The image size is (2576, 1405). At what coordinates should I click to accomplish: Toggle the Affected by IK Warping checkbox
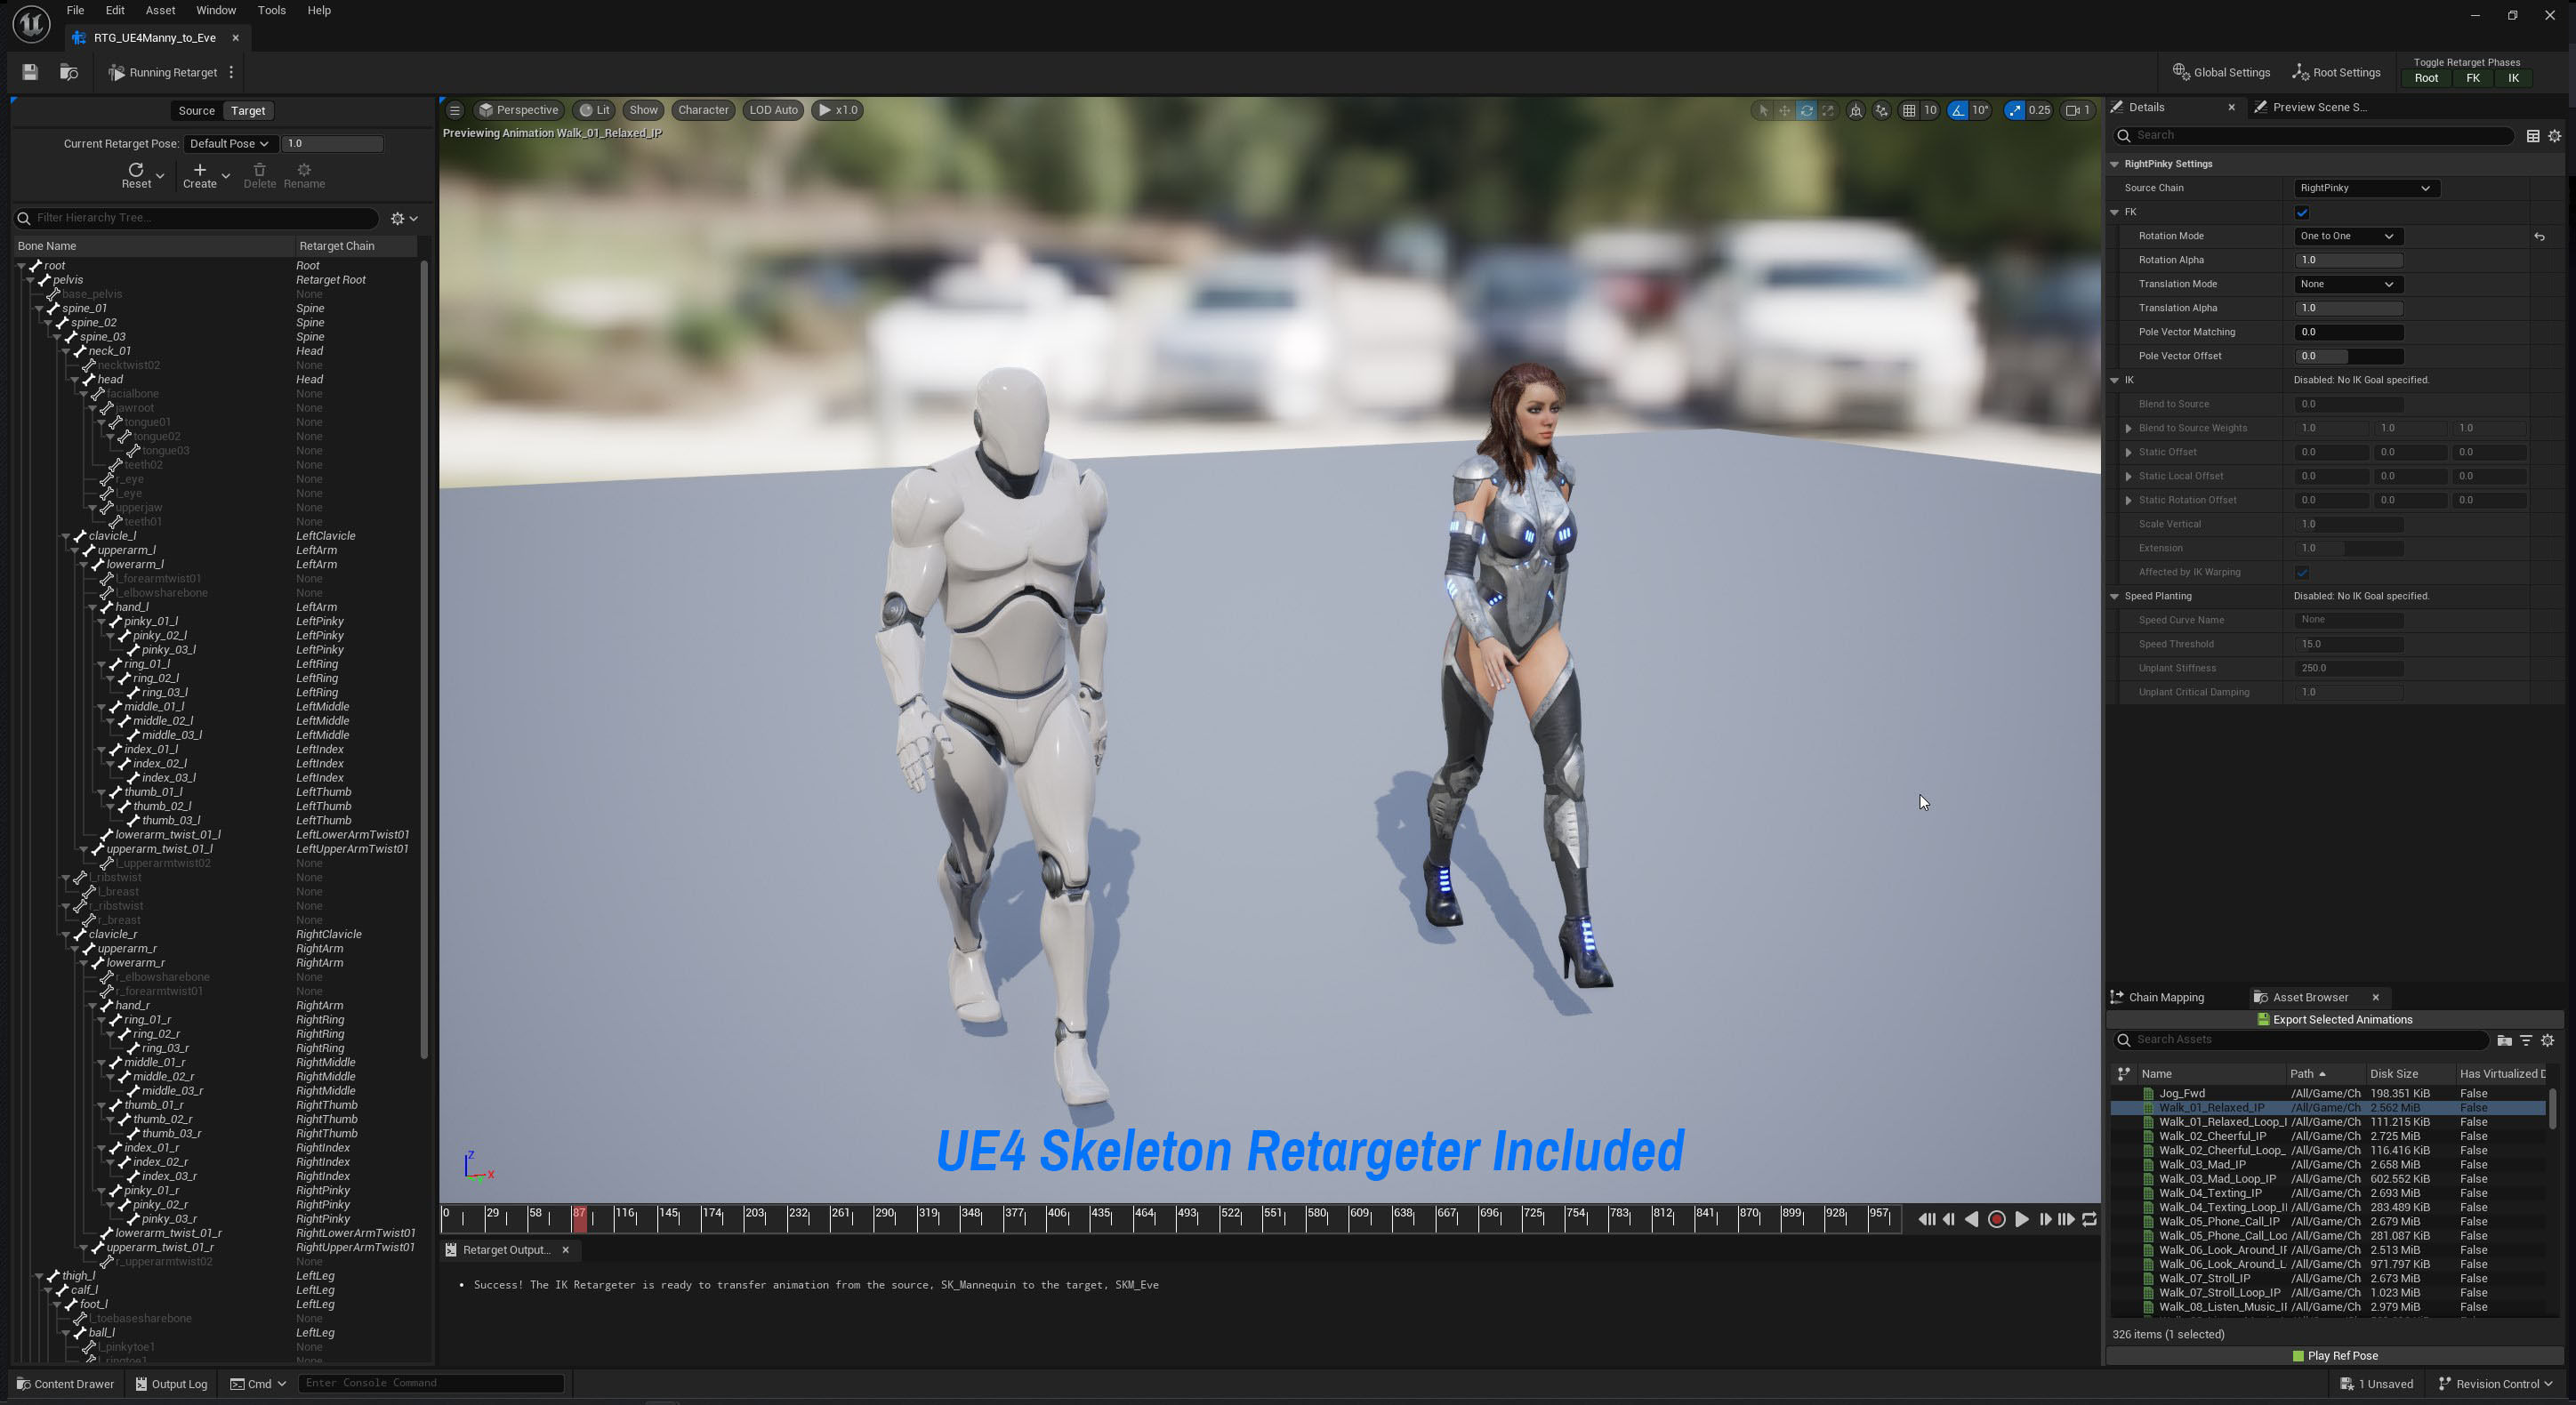point(2302,572)
